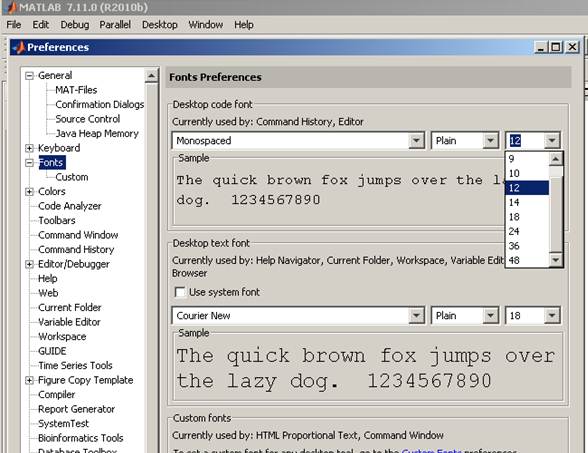Close the code font size dropdown arrow
588x453 pixels.
tap(552, 141)
